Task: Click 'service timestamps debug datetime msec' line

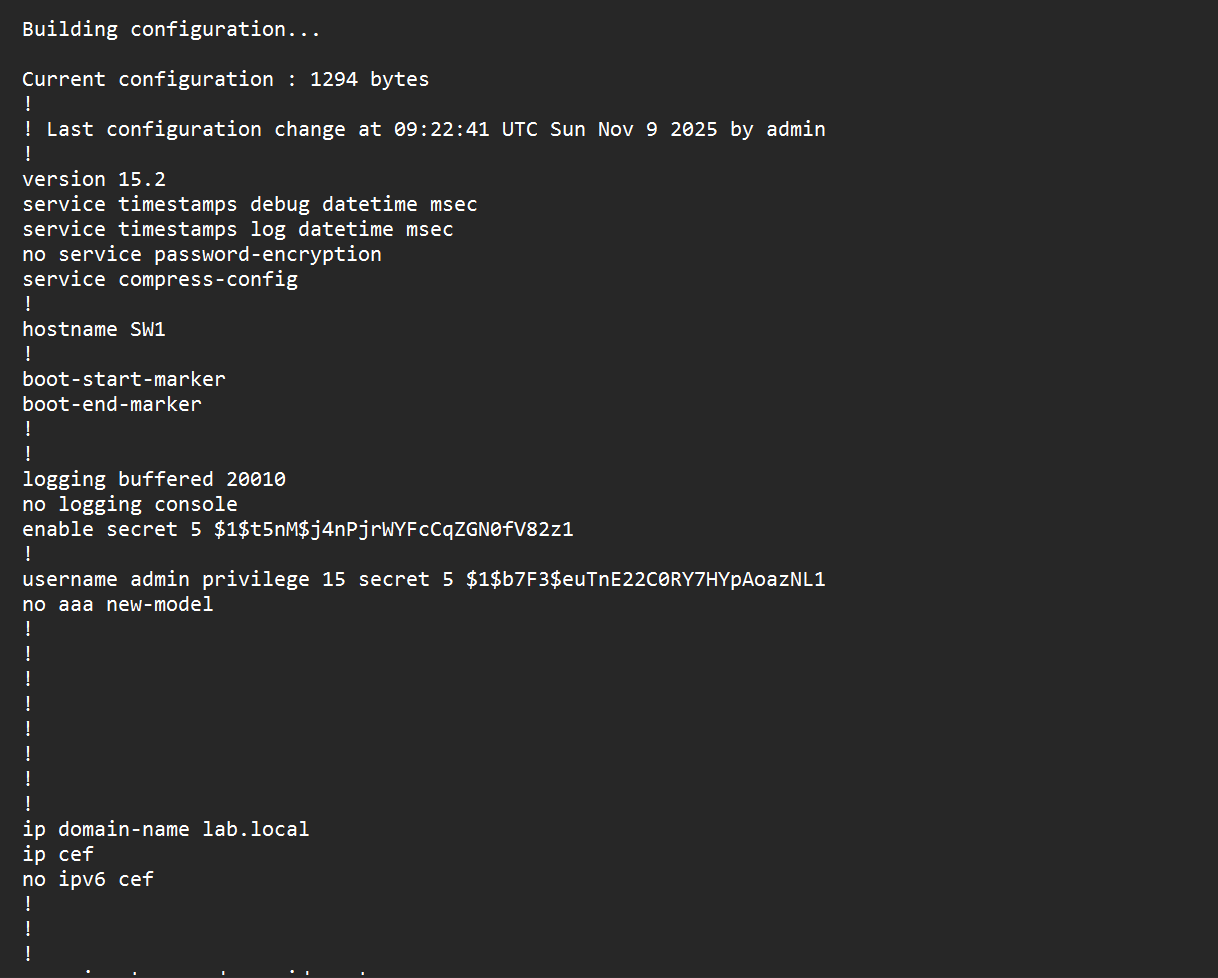Action: click(249, 204)
